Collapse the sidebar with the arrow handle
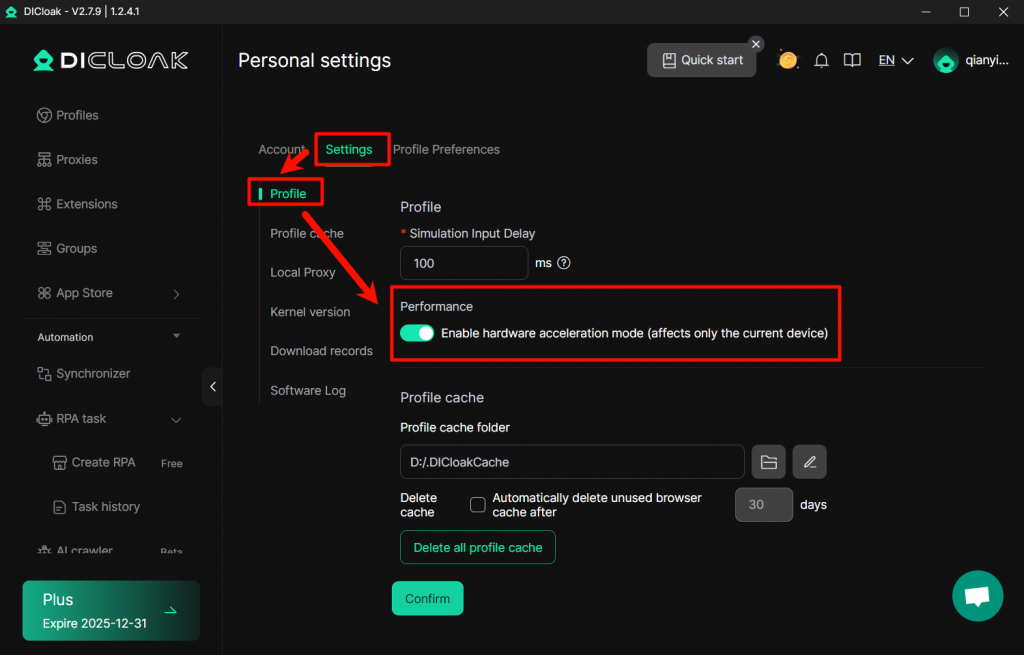This screenshot has height=655, width=1024. [x=212, y=386]
